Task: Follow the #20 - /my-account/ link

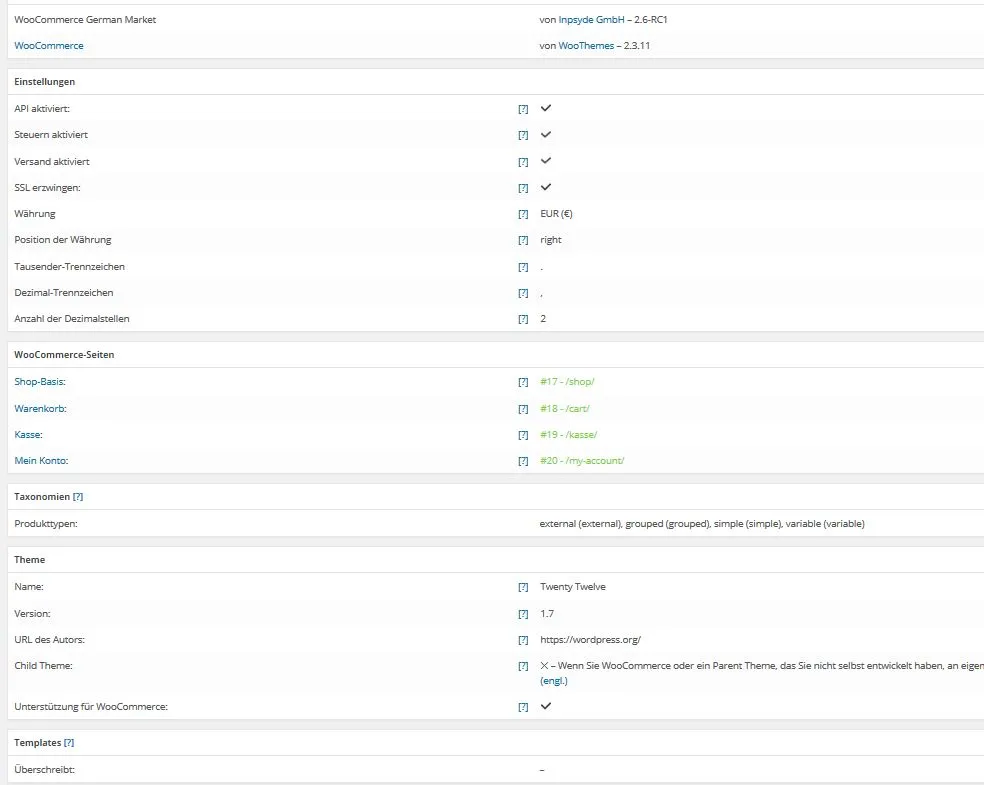Action: point(582,461)
